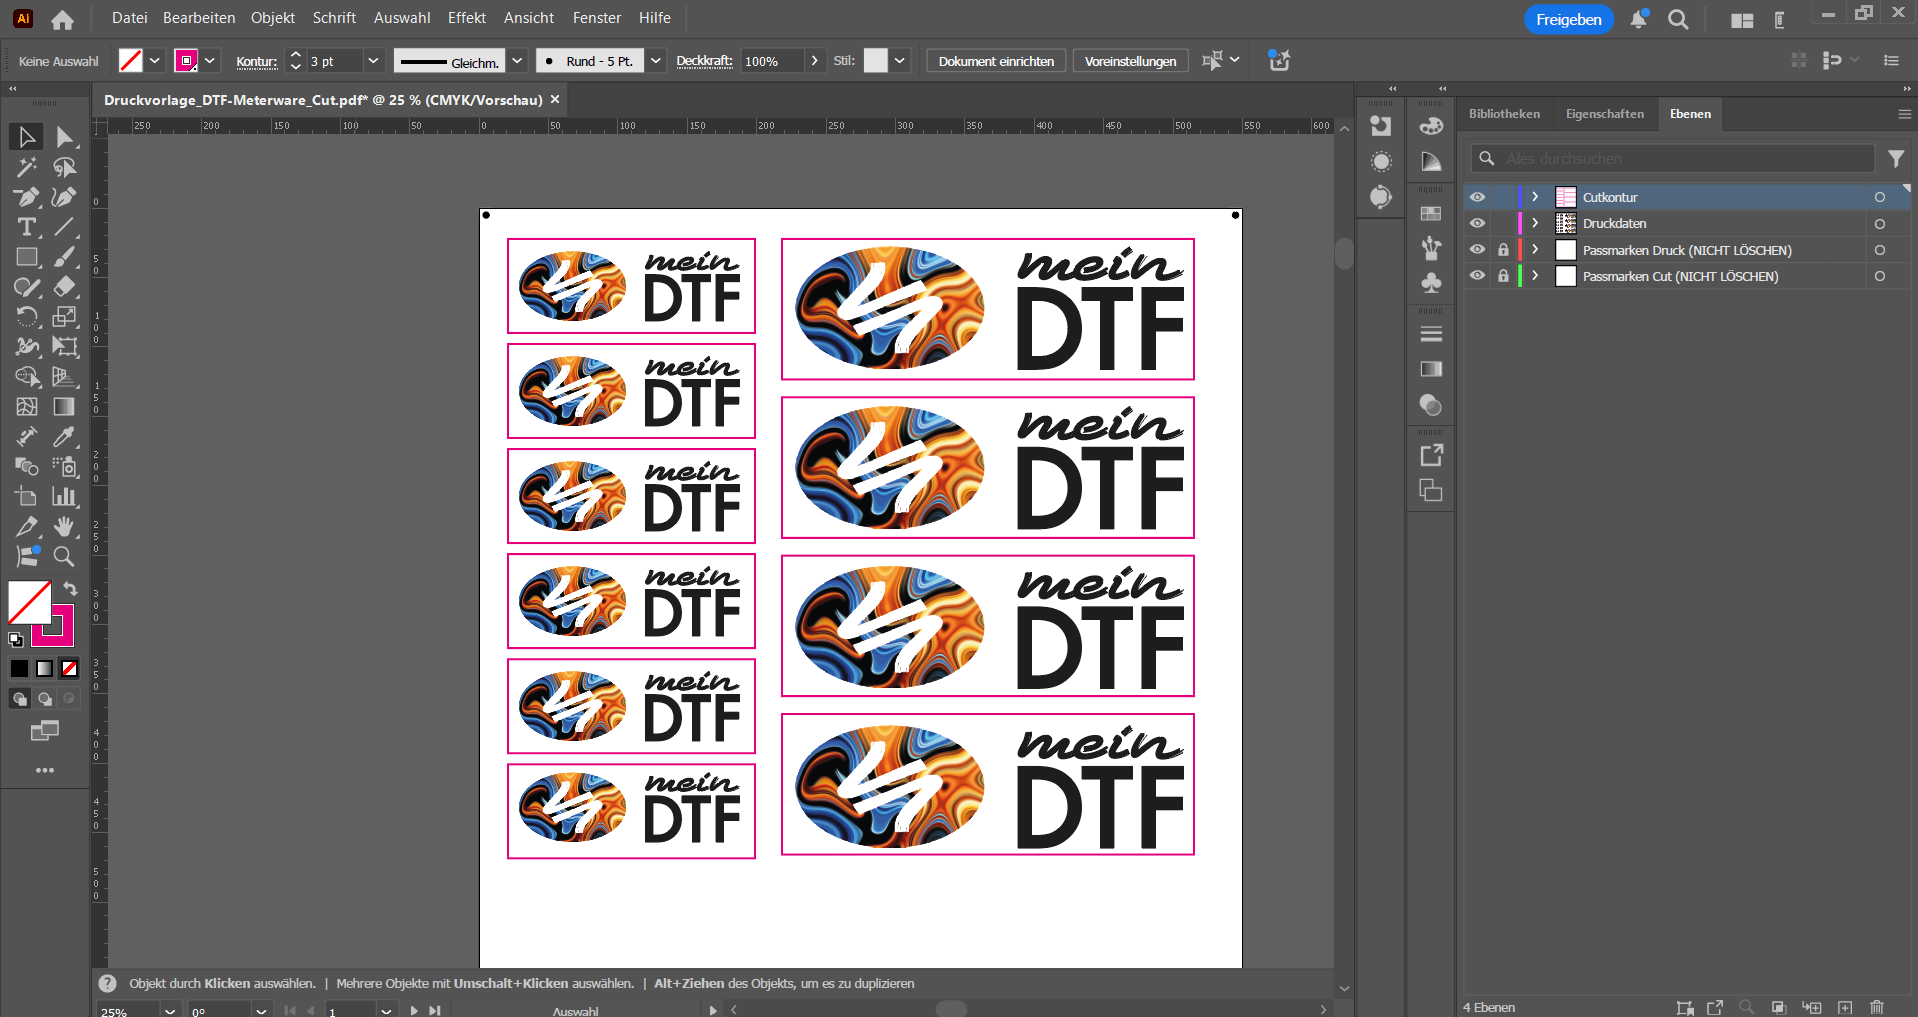Select the Scale tool
Image resolution: width=1918 pixels, height=1017 pixels.
pyautogui.click(x=64, y=317)
